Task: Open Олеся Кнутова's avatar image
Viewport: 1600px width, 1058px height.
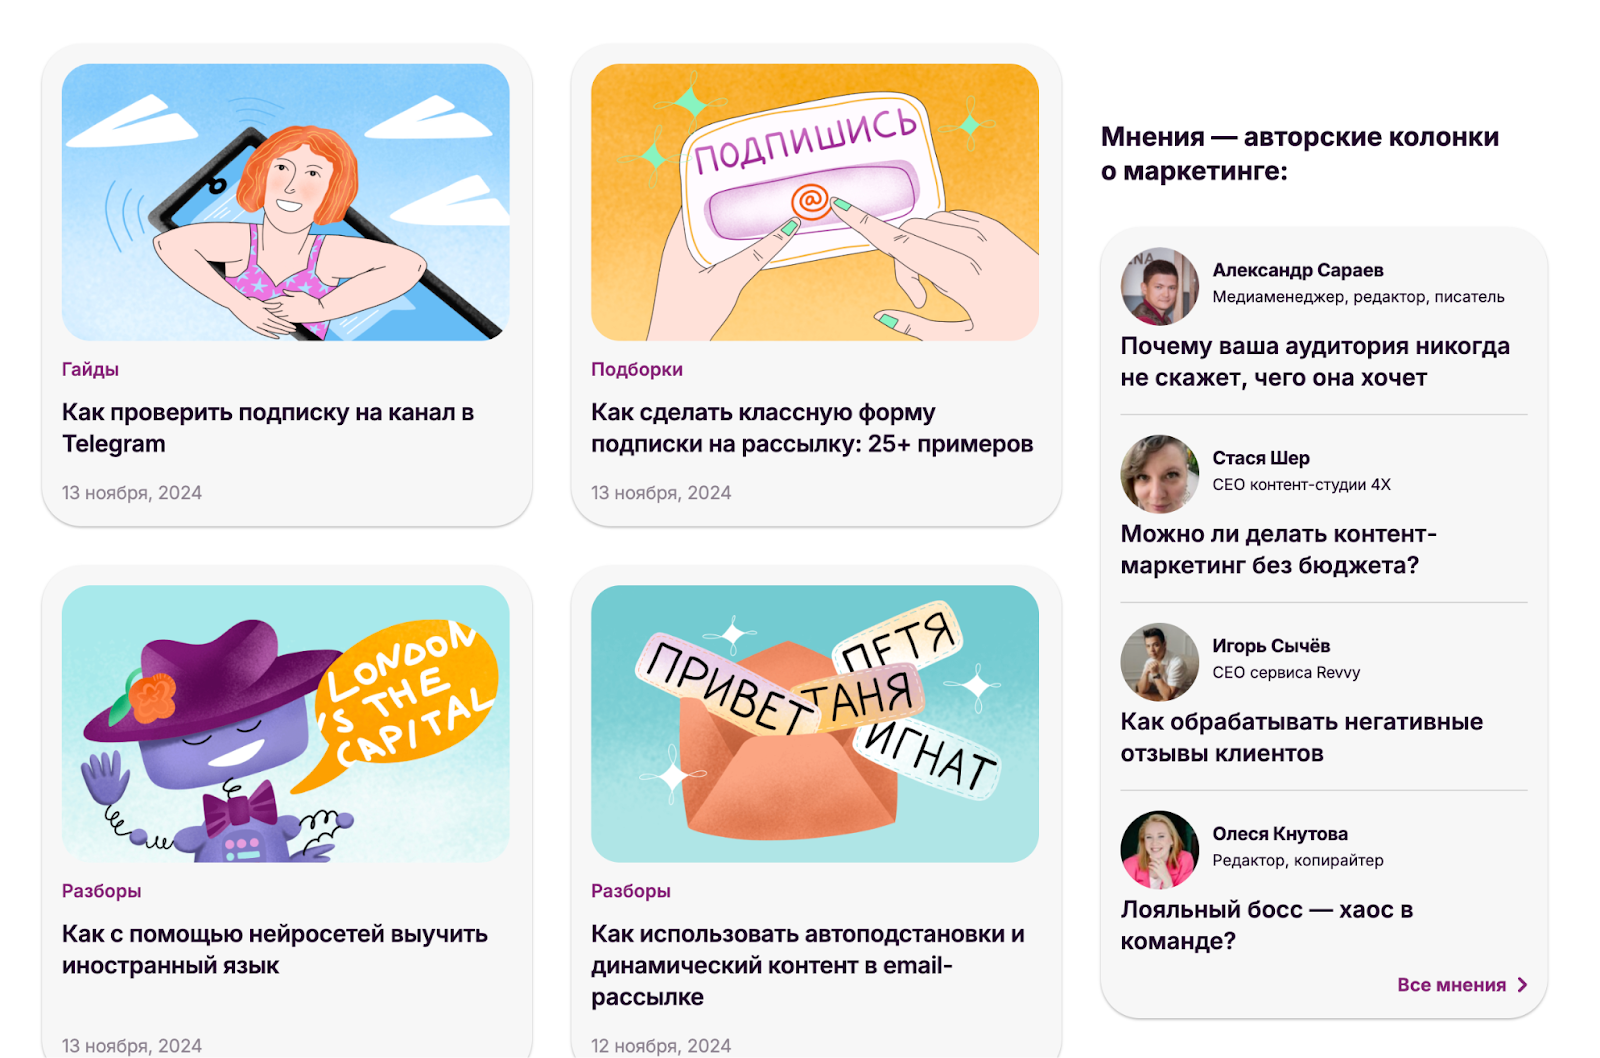Action: [1159, 850]
